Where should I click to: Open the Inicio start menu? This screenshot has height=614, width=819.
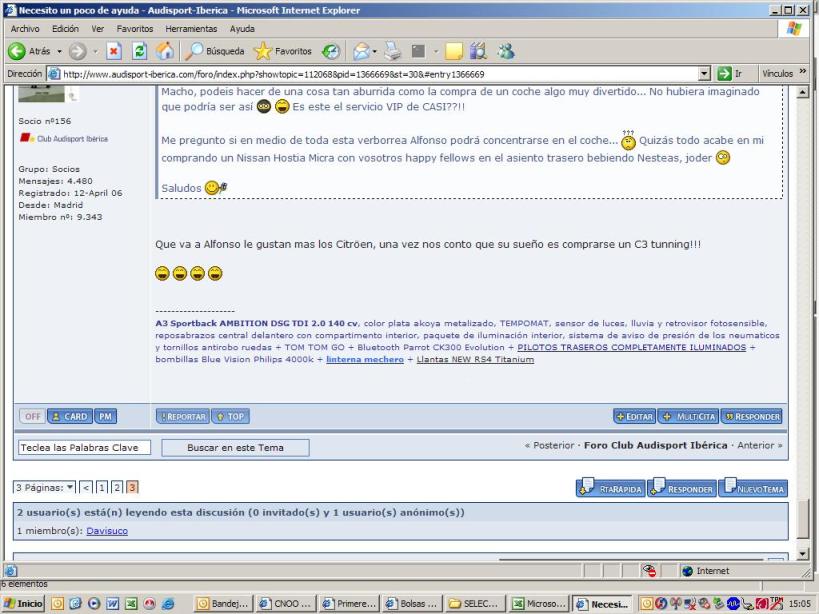click(24, 604)
